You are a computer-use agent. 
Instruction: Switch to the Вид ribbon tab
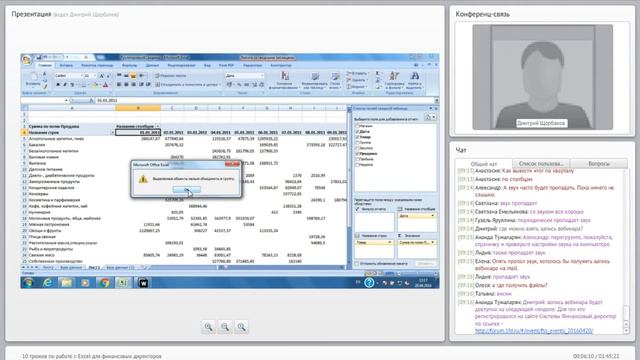(207, 65)
